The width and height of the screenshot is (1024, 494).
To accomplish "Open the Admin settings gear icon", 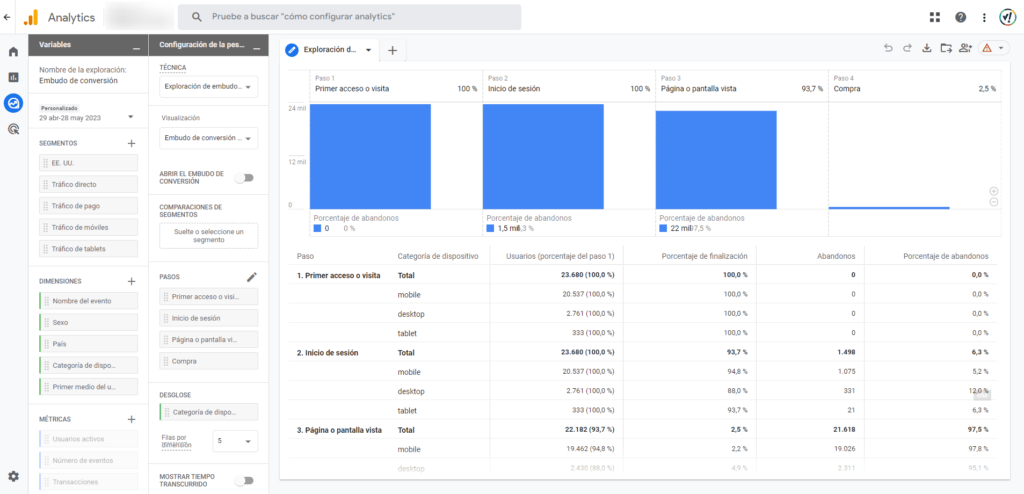I will (x=13, y=476).
